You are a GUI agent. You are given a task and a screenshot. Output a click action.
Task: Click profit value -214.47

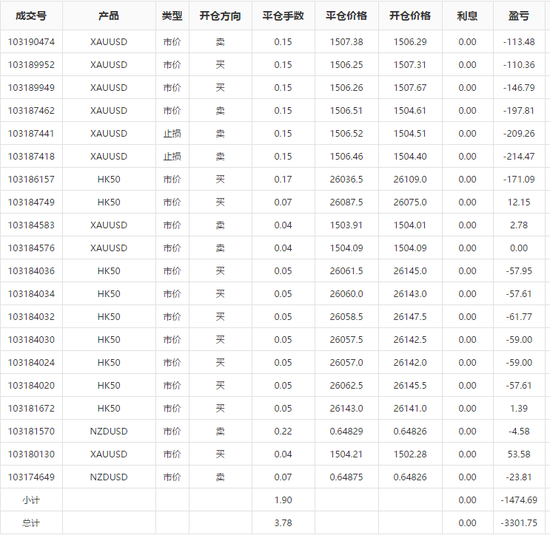tap(519, 156)
